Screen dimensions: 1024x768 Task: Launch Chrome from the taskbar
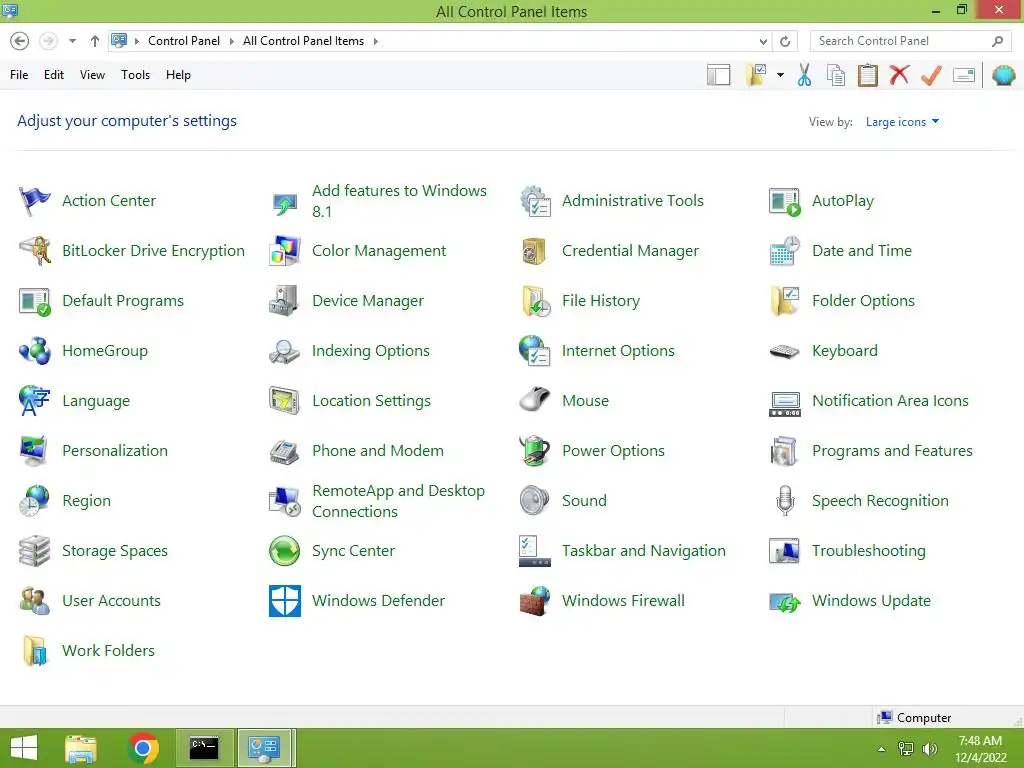click(x=143, y=748)
